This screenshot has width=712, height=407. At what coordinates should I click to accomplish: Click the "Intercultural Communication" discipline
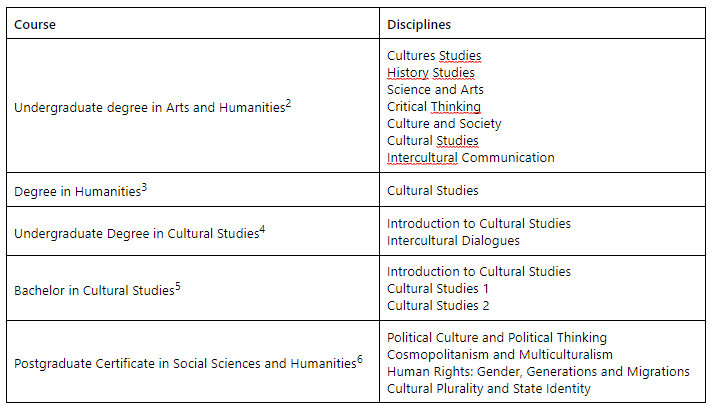tap(470, 158)
